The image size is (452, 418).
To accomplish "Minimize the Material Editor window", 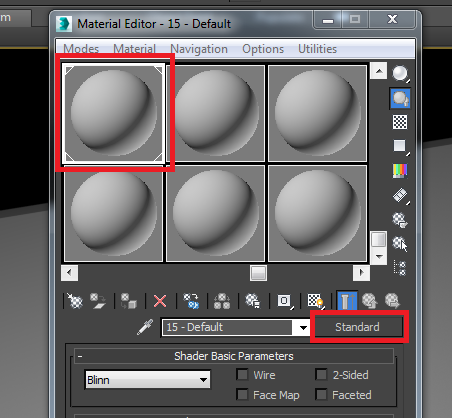I will (x=328, y=20).
